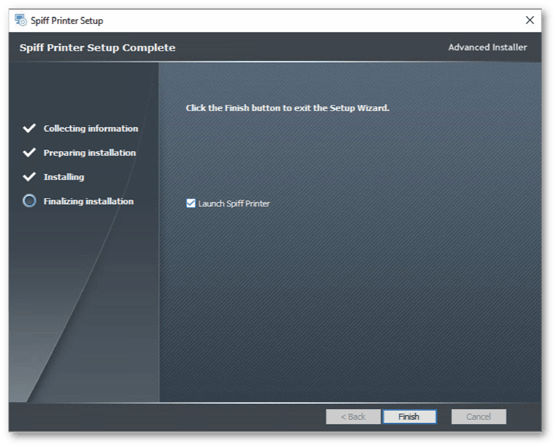Screen dimensions: 556x447
Task: Click the Preparing installation step text
Action: (90, 153)
